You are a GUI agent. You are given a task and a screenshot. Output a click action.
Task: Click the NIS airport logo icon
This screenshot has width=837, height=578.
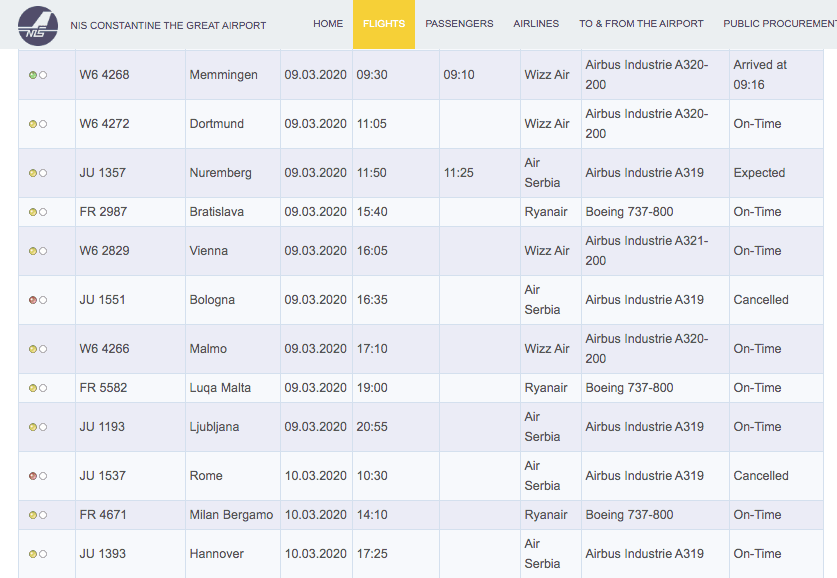coord(38,24)
